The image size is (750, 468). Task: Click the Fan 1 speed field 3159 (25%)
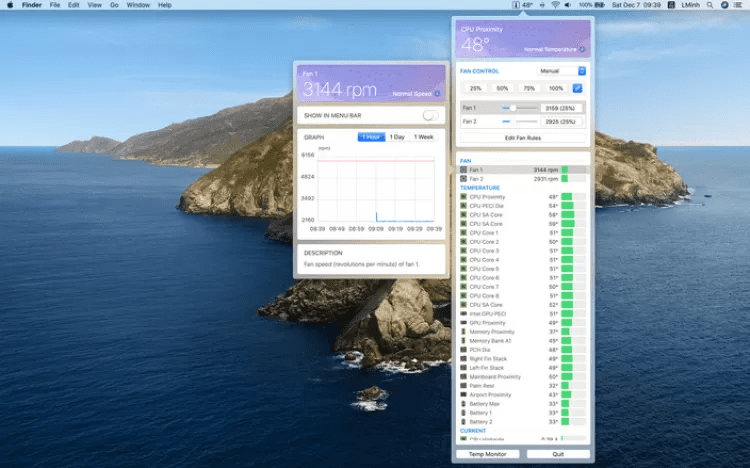pos(561,108)
